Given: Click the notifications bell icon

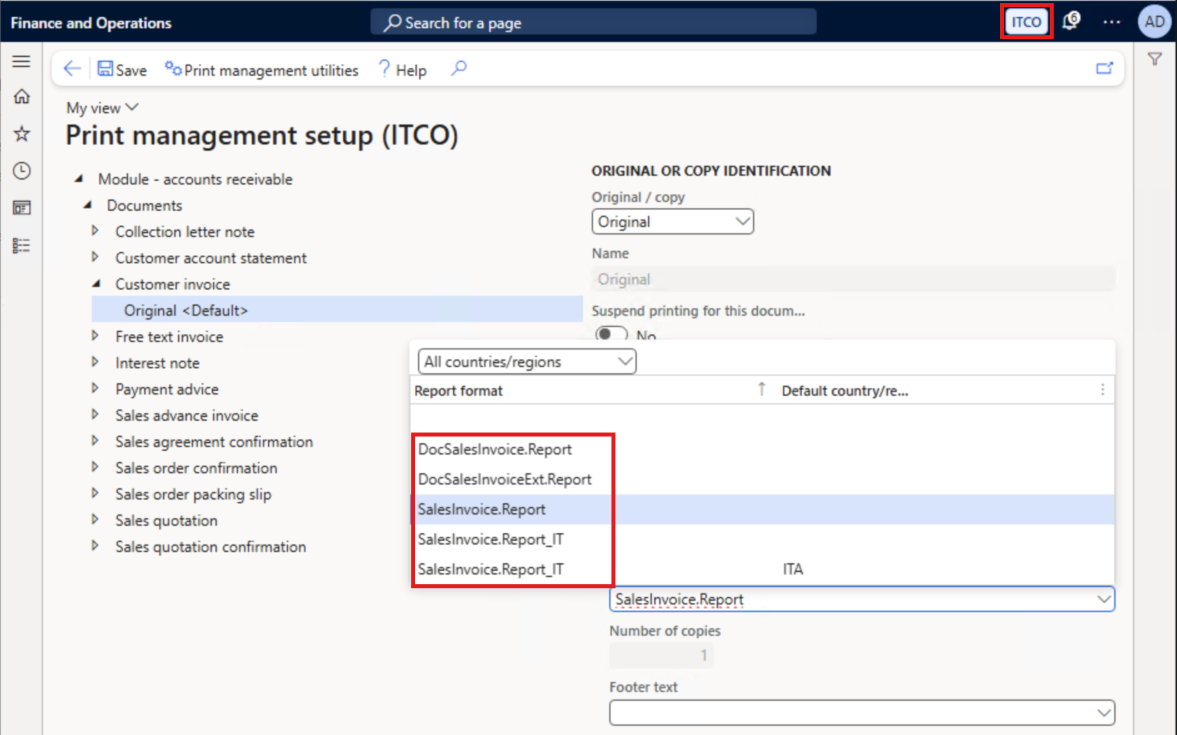Looking at the screenshot, I should pos(1070,22).
